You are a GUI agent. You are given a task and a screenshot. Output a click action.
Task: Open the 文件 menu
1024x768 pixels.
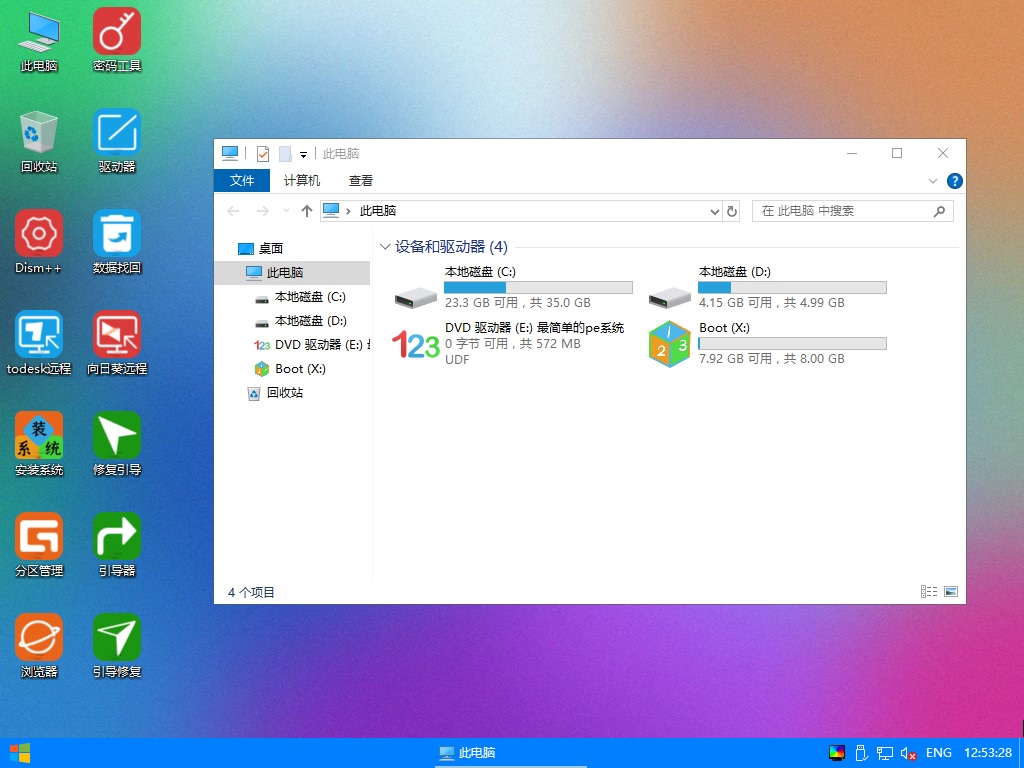242,180
